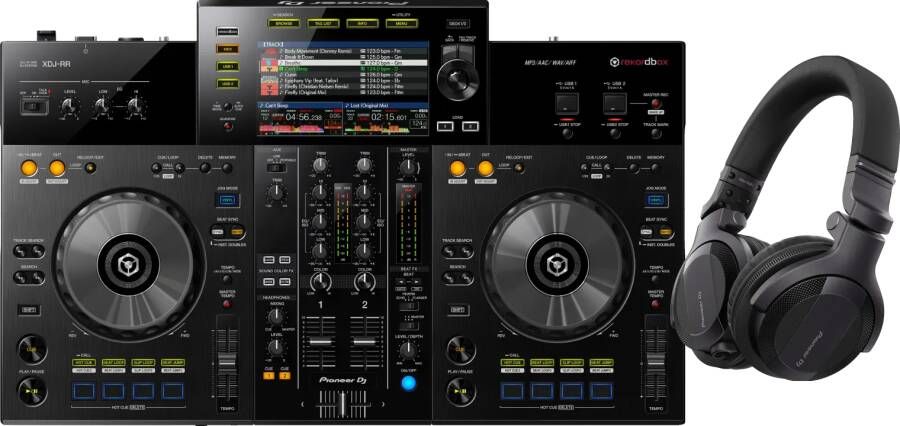Click RELOOP/EXIT button on left deck
The image size is (900, 426).
pos(90,168)
